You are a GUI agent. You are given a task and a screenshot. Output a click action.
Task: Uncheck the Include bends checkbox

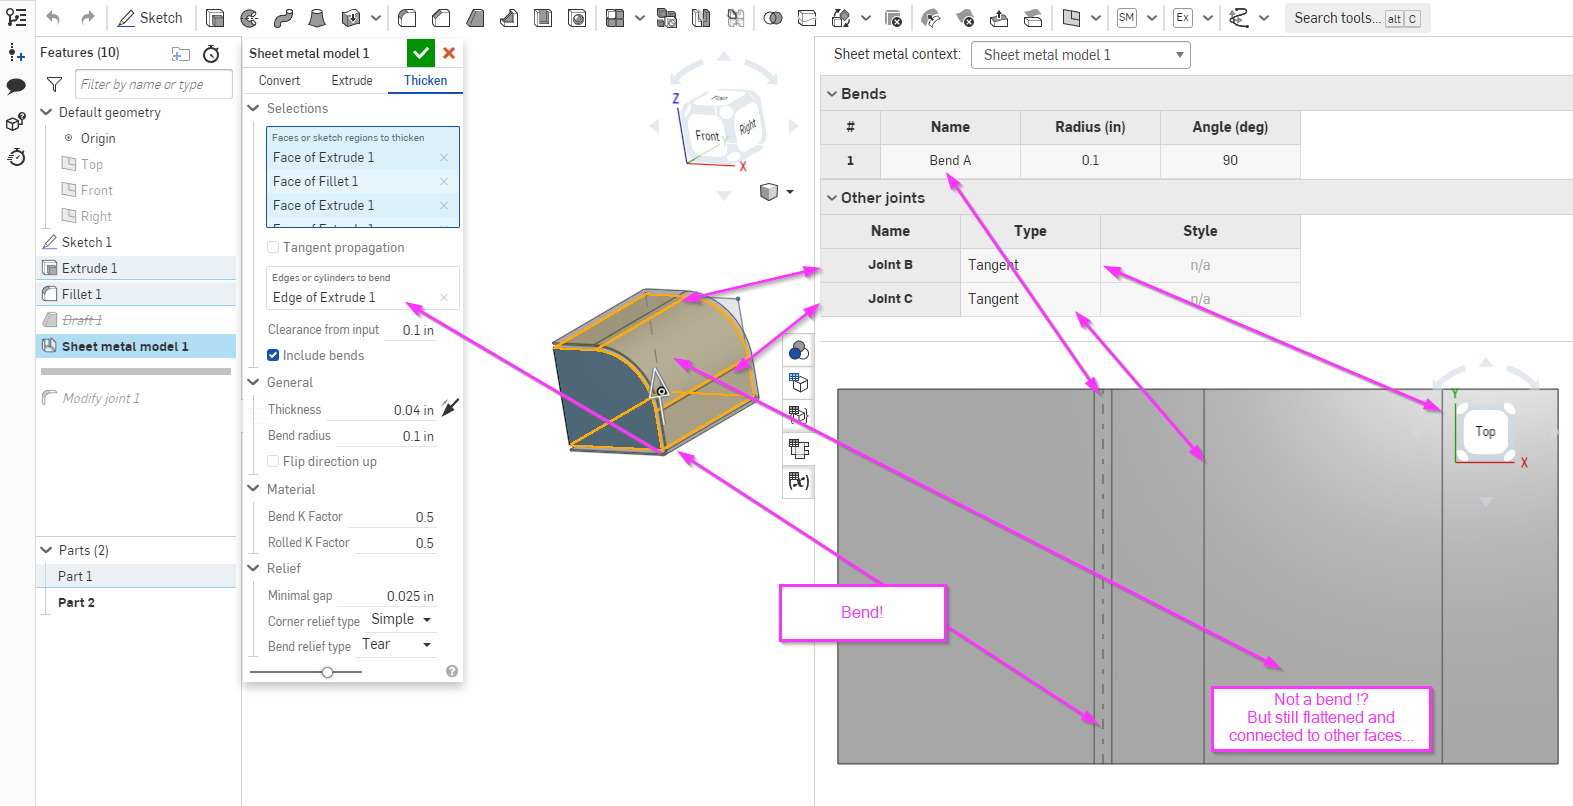coord(273,355)
